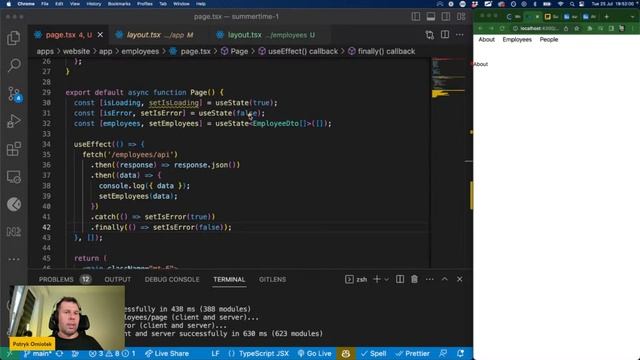Open the Explorer view in the activity bar
This screenshot has width=640, height=360.
[x=14, y=38]
